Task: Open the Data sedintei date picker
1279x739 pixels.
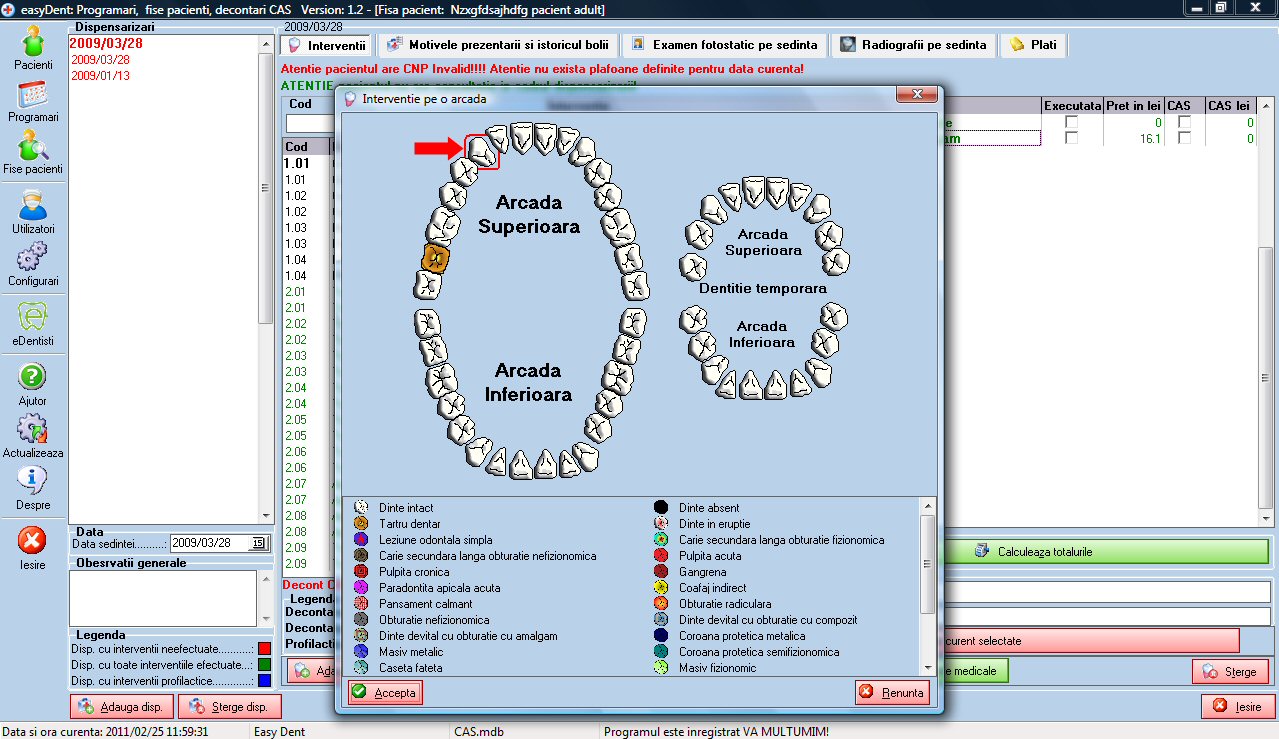Action: coord(257,543)
